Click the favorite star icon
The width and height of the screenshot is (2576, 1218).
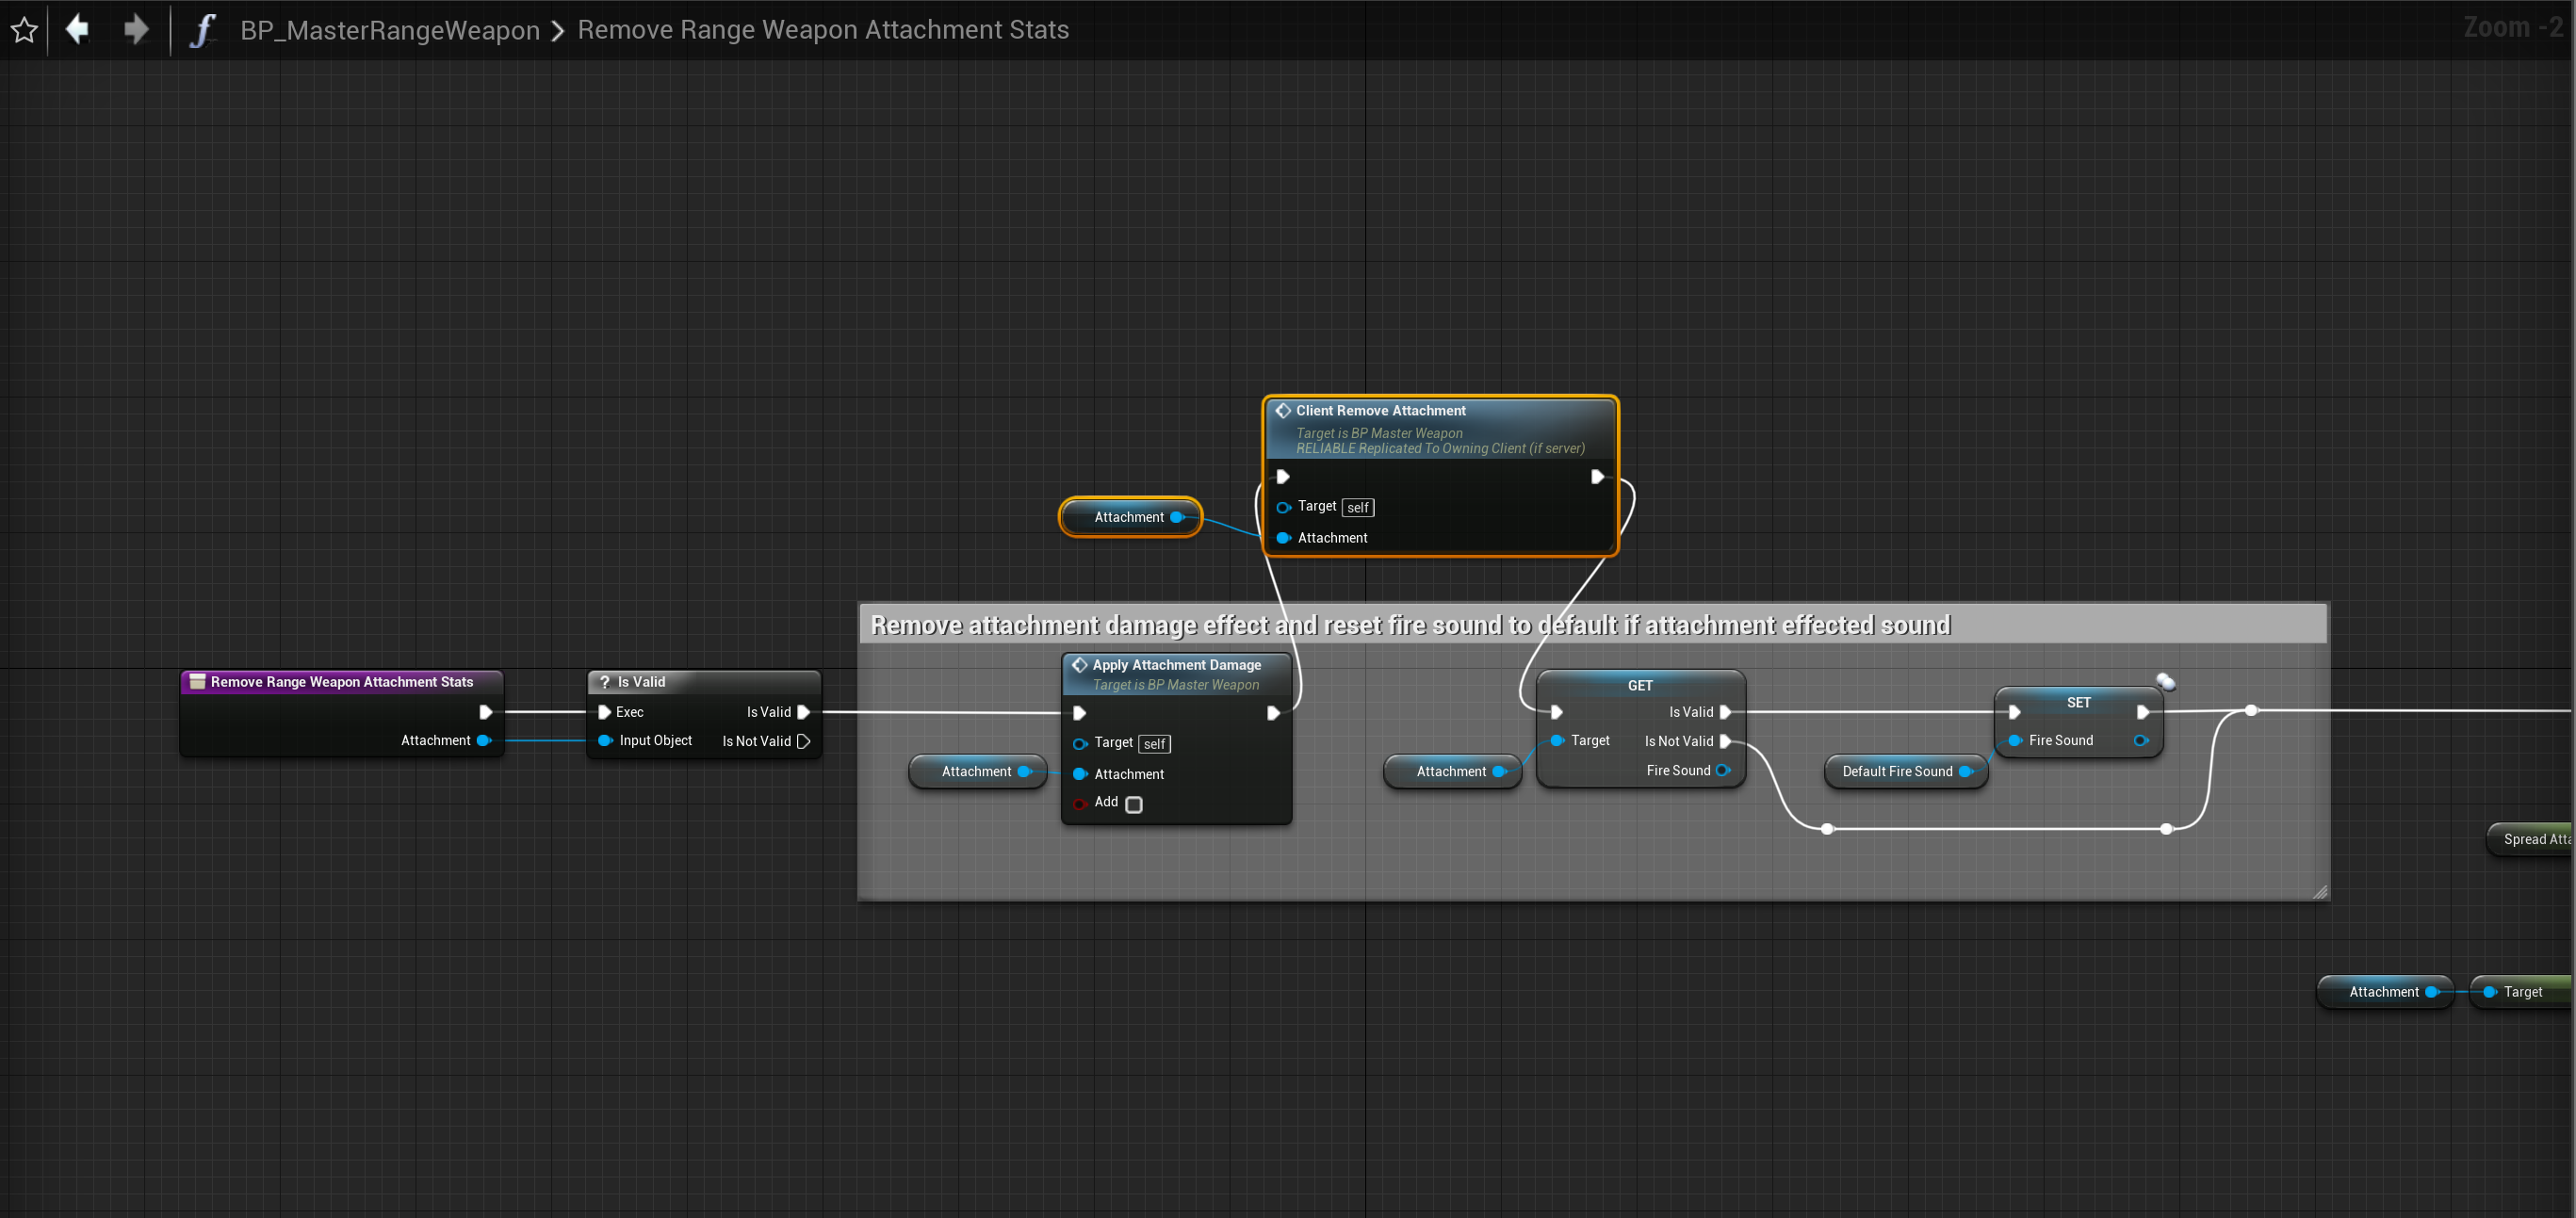pos(24,30)
